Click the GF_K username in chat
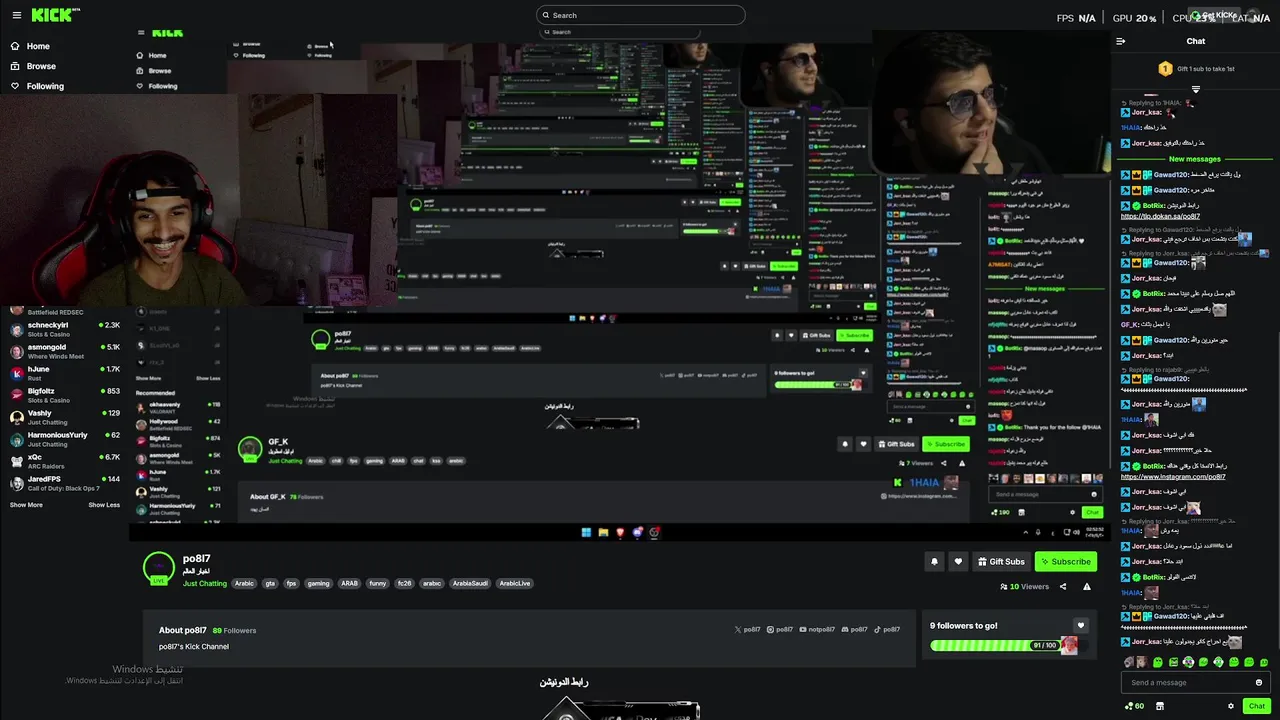The width and height of the screenshot is (1280, 720). coord(1130,324)
